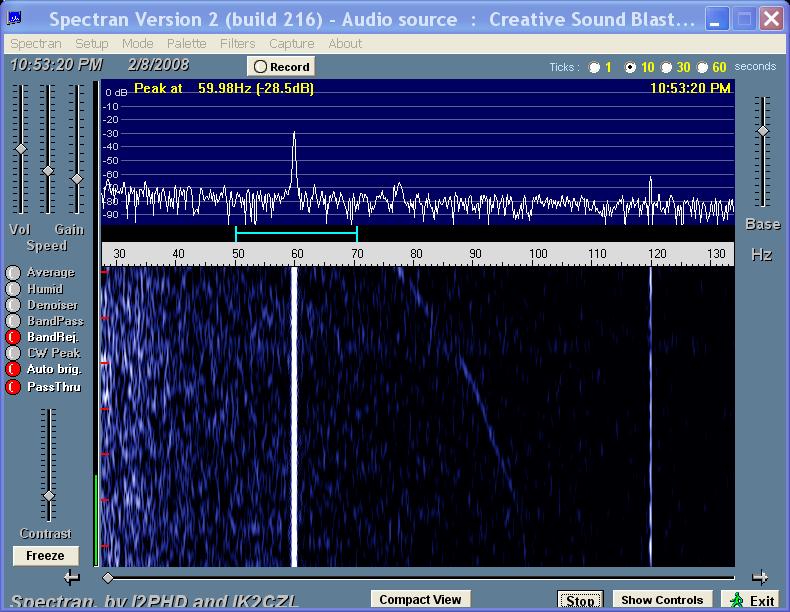Close the Spectran window
790x612 pixels.
click(x=771, y=19)
